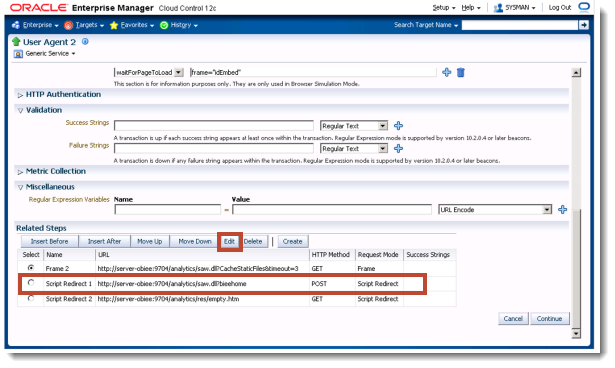Click the scrollbar up arrow
615x368 pixels.
(576, 73)
